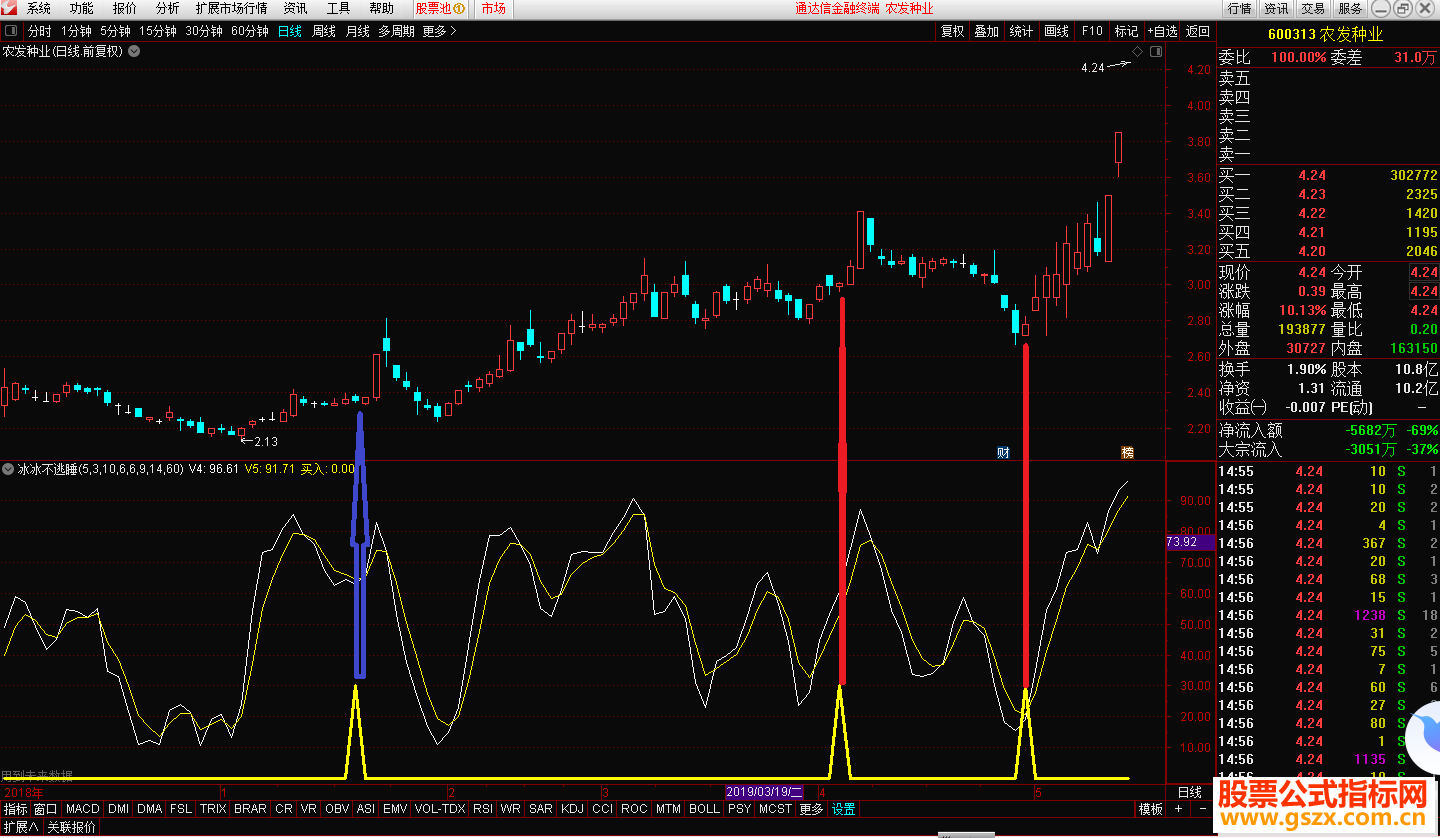The width and height of the screenshot is (1440, 838).
Task: Open the 资讯 menu in menu bar
Action: [296, 8]
